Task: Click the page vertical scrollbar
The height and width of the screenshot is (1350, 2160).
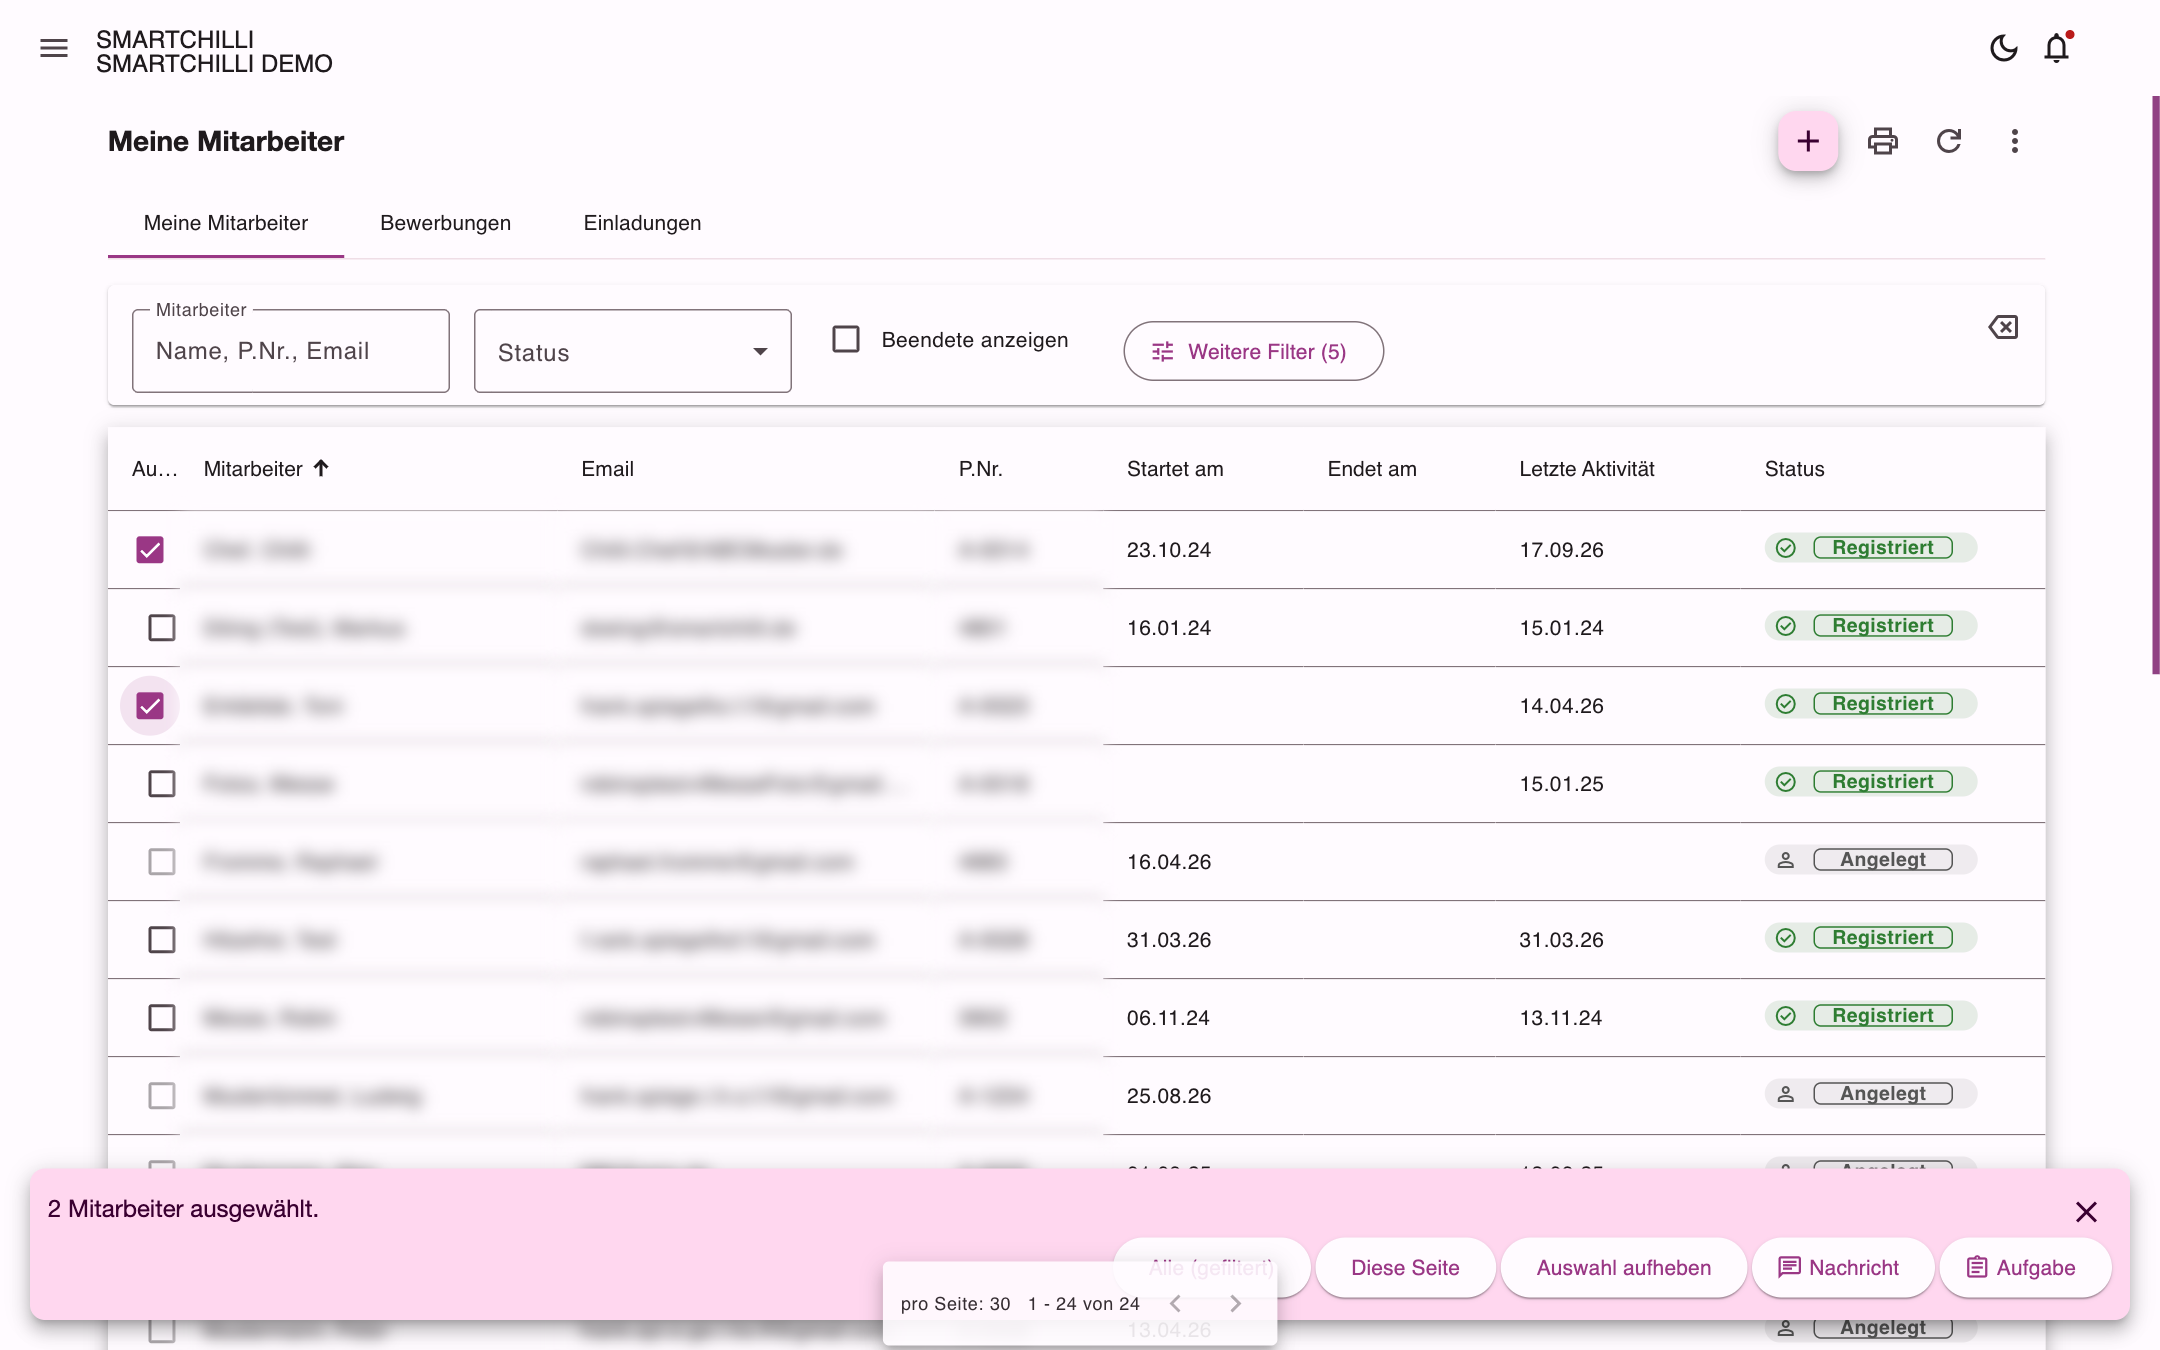Action: coord(2155,385)
